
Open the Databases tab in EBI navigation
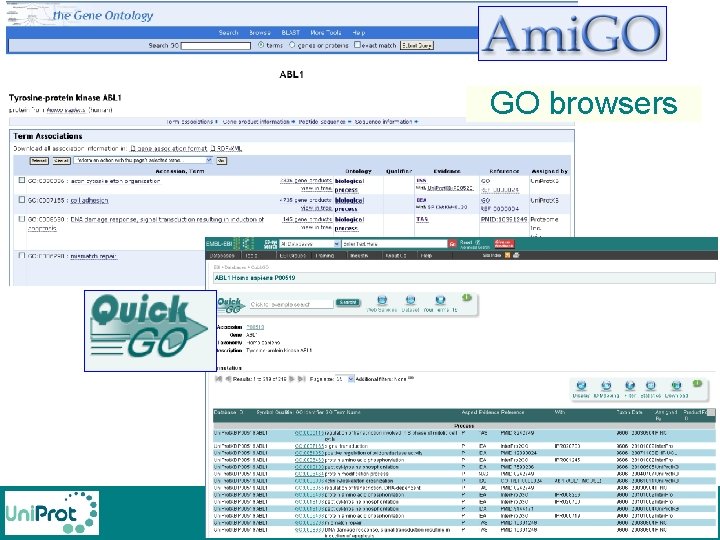pyautogui.click(x=222, y=255)
